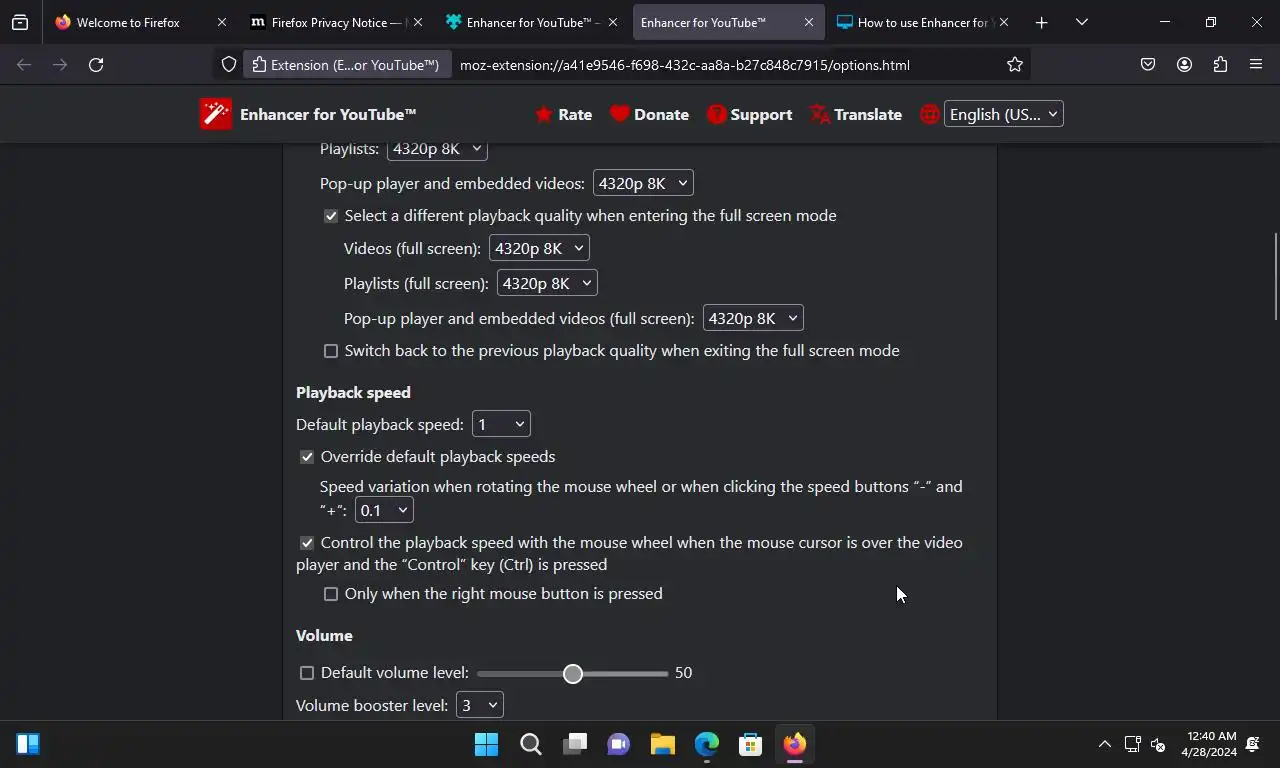Screen dimensions: 1280x768
Task: Open Volume booster level dropdown
Action: (x=479, y=705)
